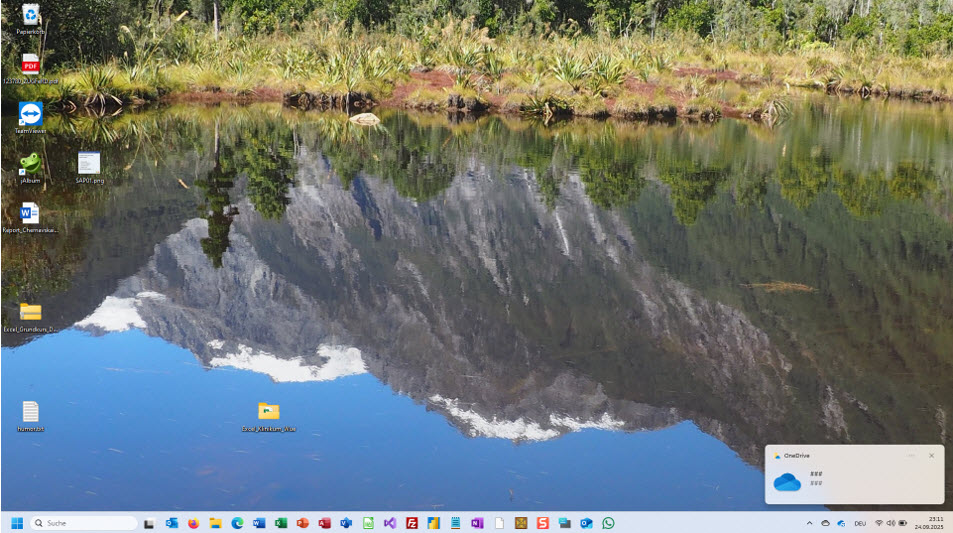Select the Excel_Klinikum folder on desktop
Viewport: 953px width, 533px height.
point(268,412)
